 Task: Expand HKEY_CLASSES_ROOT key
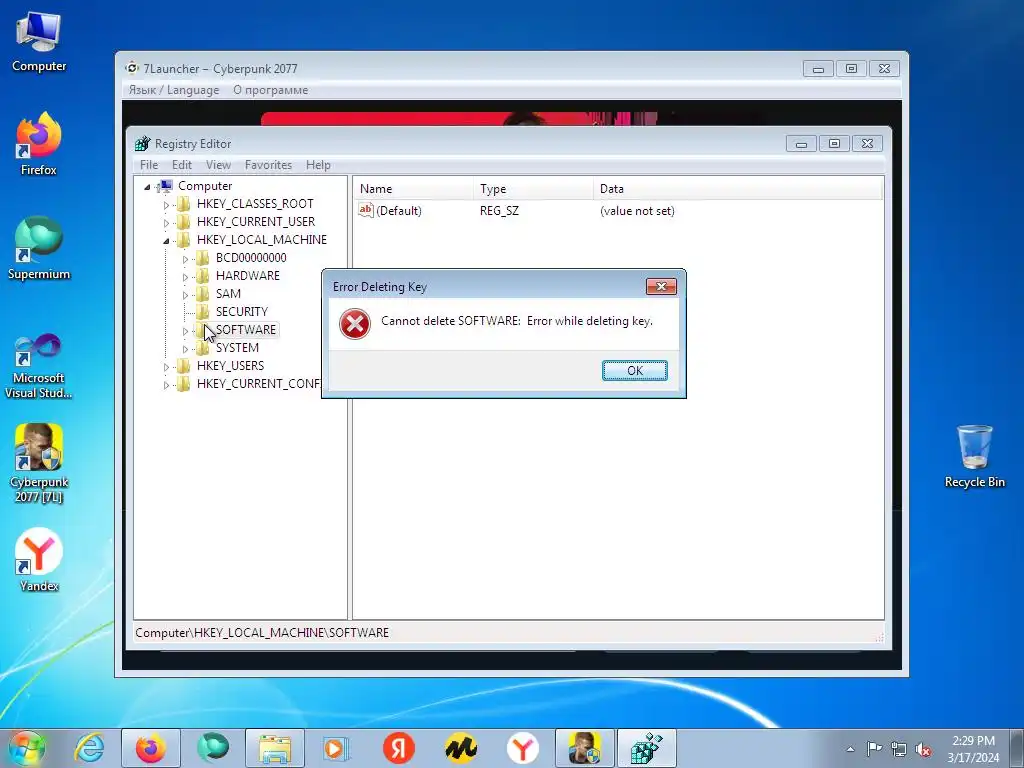pos(166,204)
